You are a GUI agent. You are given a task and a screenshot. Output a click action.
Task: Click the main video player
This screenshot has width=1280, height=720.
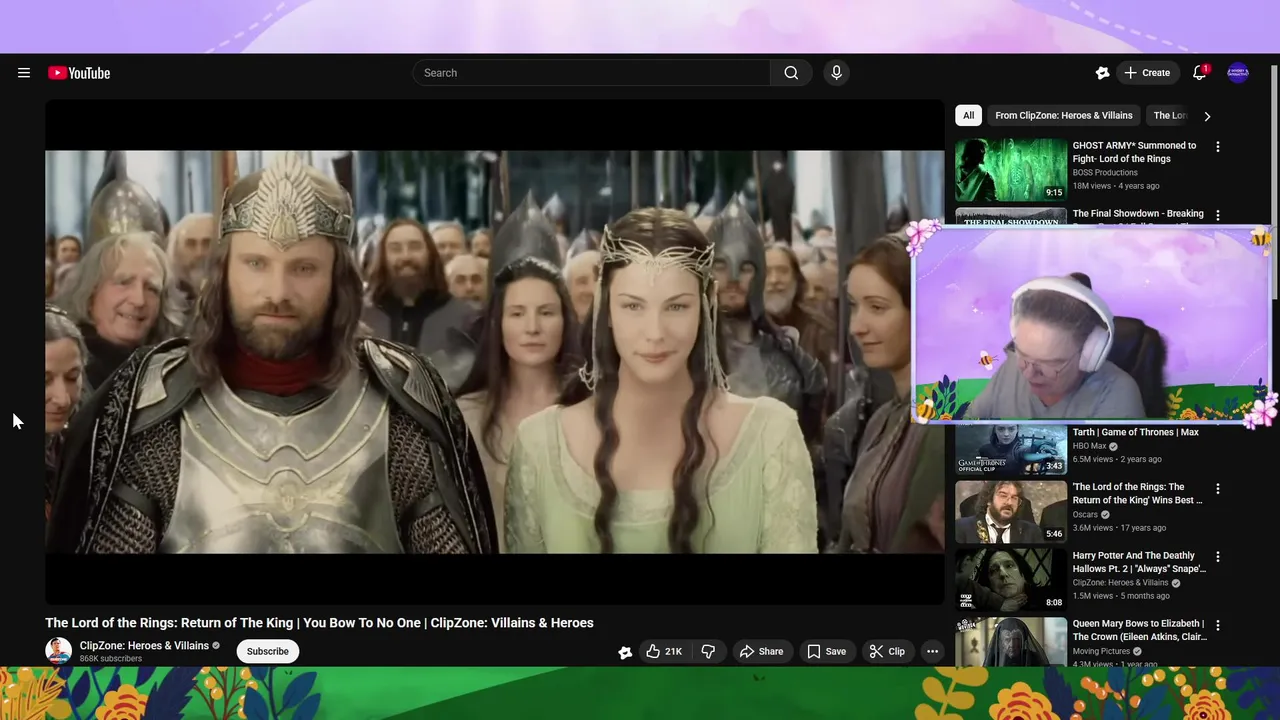tap(495, 352)
